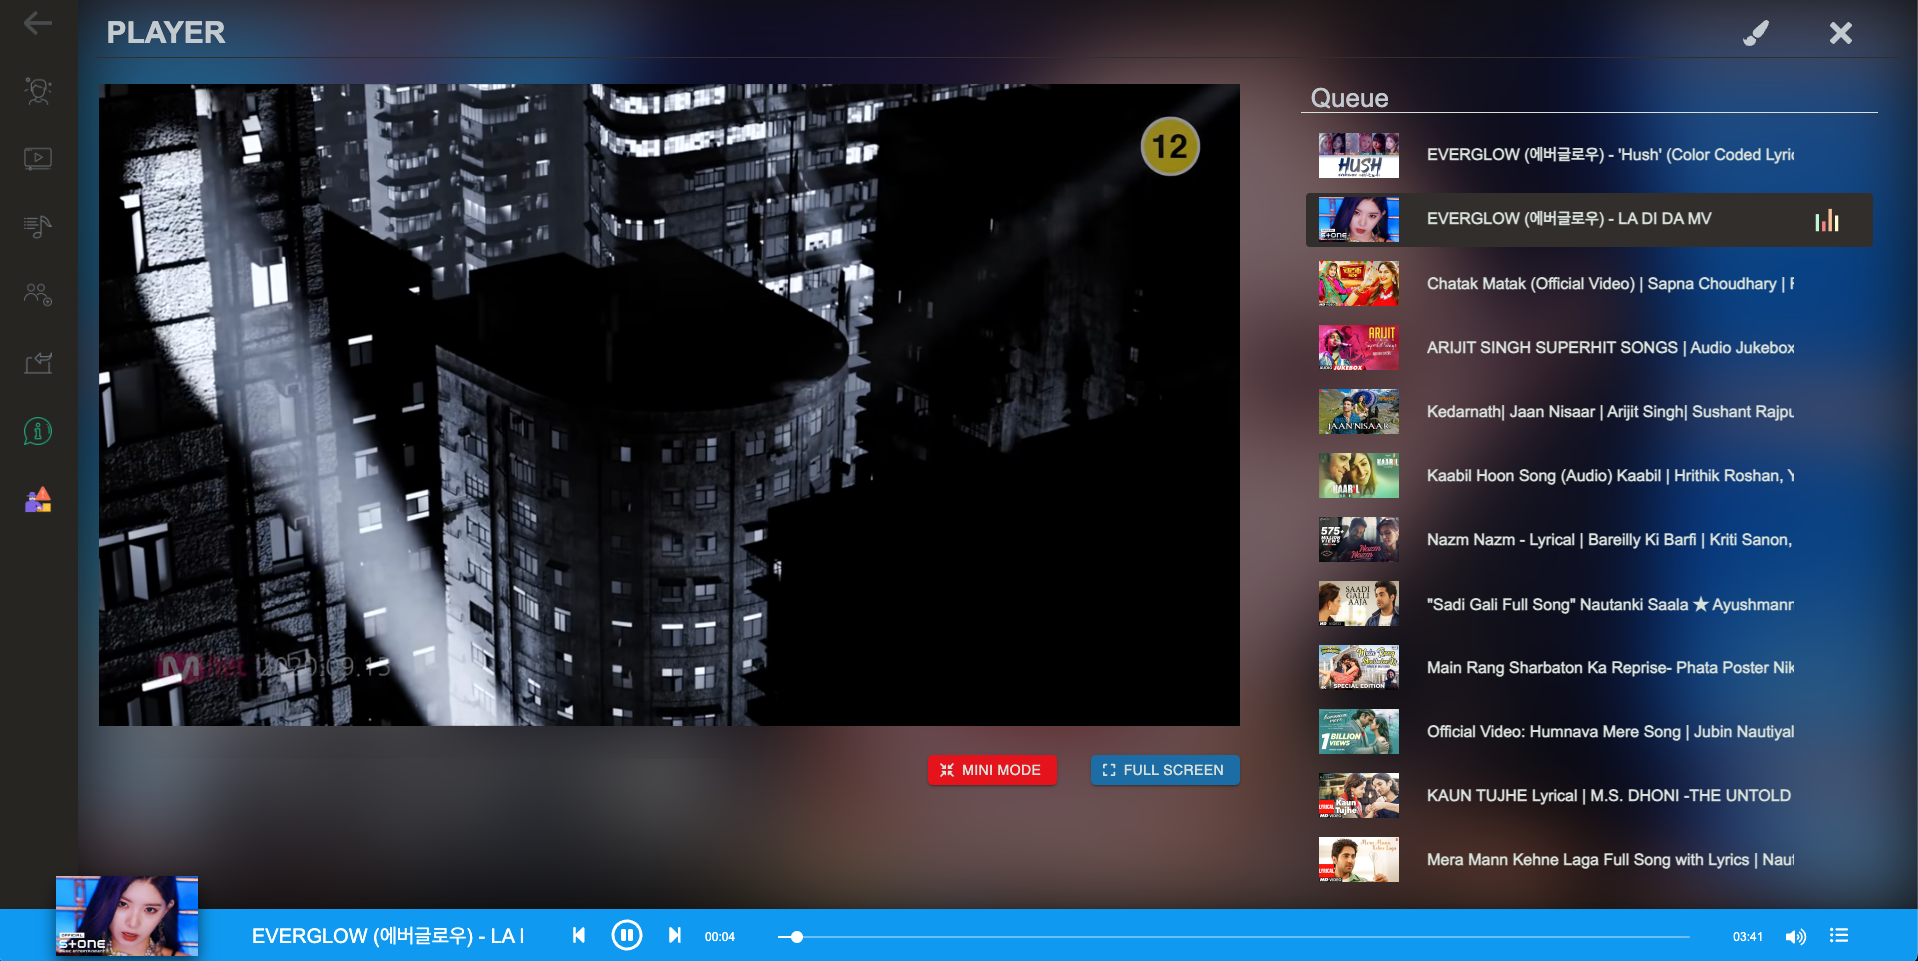
Task: Click the Kaabil thumbnail in queue
Action: coord(1359,476)
